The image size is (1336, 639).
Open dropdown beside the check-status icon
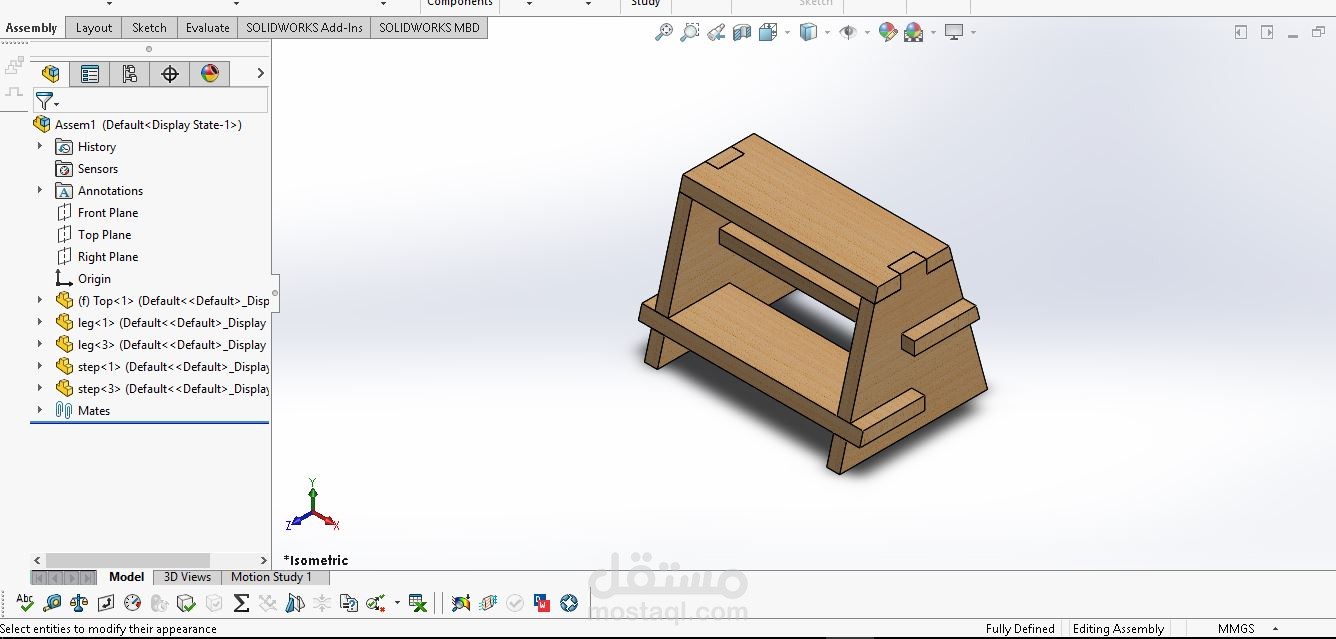pyautogui.click(x=397, y=603)
